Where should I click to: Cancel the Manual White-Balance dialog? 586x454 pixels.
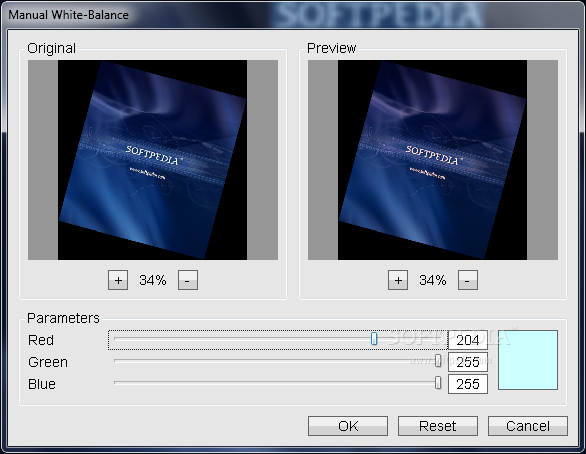tap(528, 426)
